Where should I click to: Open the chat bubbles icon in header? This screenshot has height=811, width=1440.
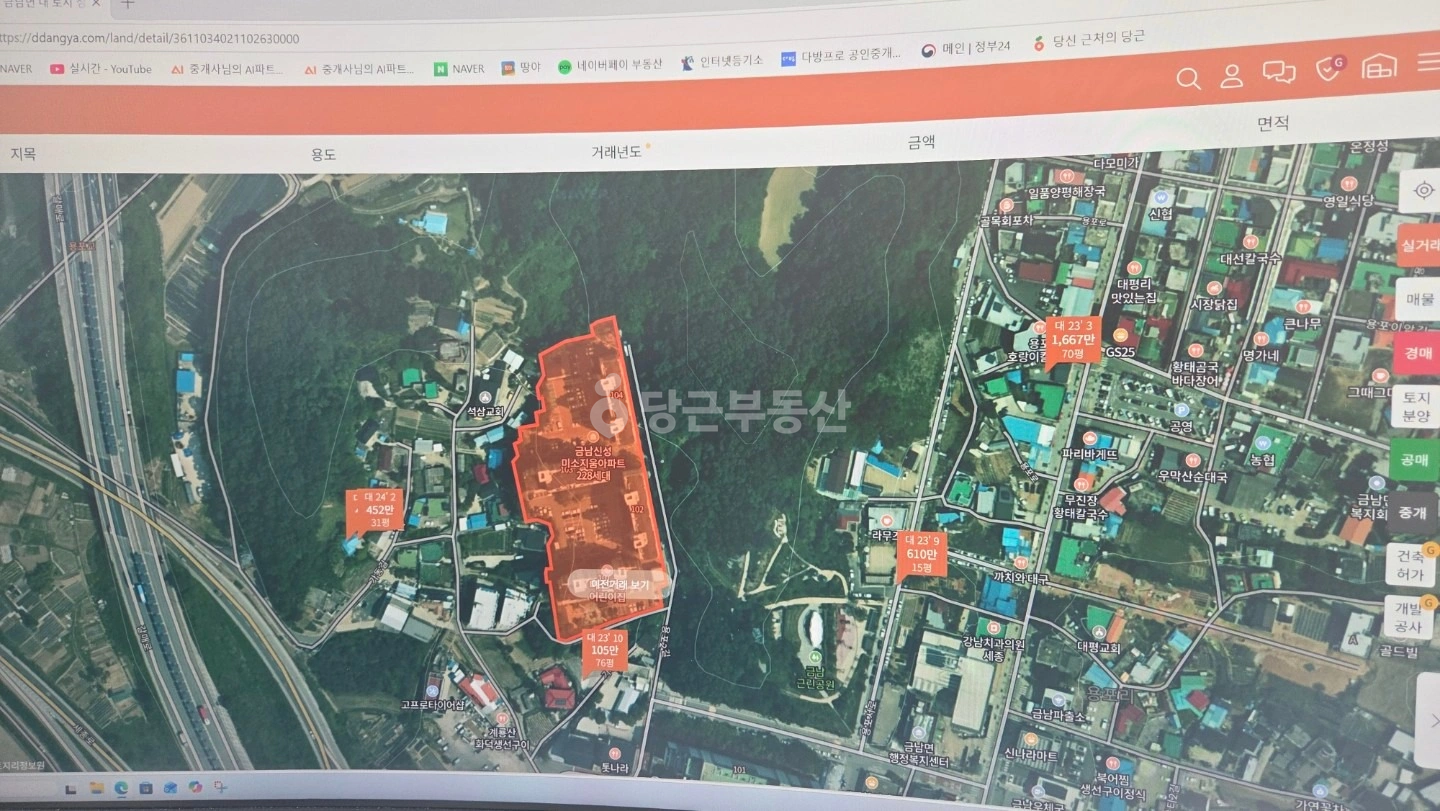pos(1279,72)
